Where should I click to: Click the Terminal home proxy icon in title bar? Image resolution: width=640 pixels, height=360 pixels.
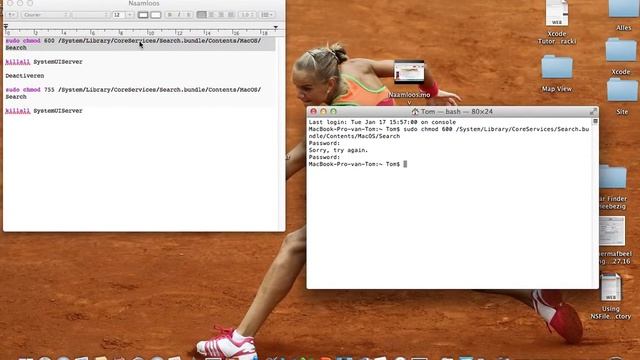(x=415, y=111)
